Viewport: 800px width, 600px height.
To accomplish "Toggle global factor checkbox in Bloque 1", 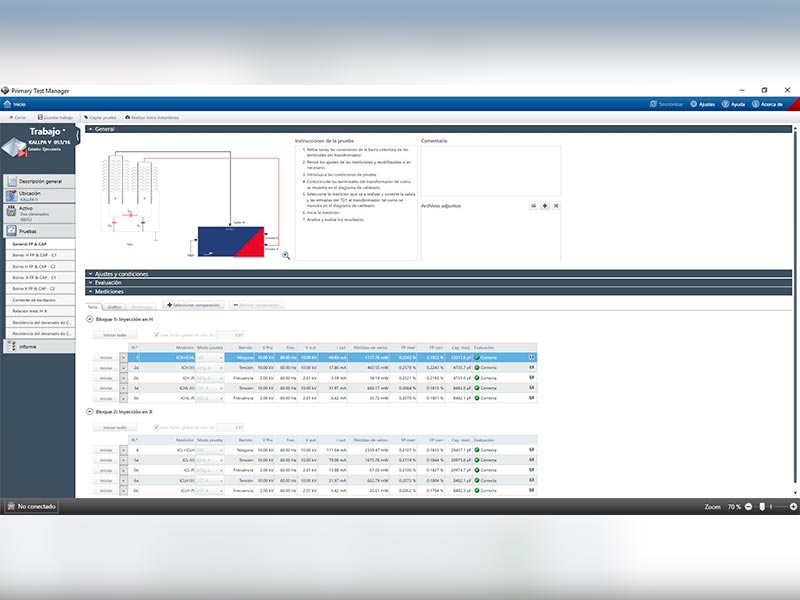I will [x=156, y=335].
